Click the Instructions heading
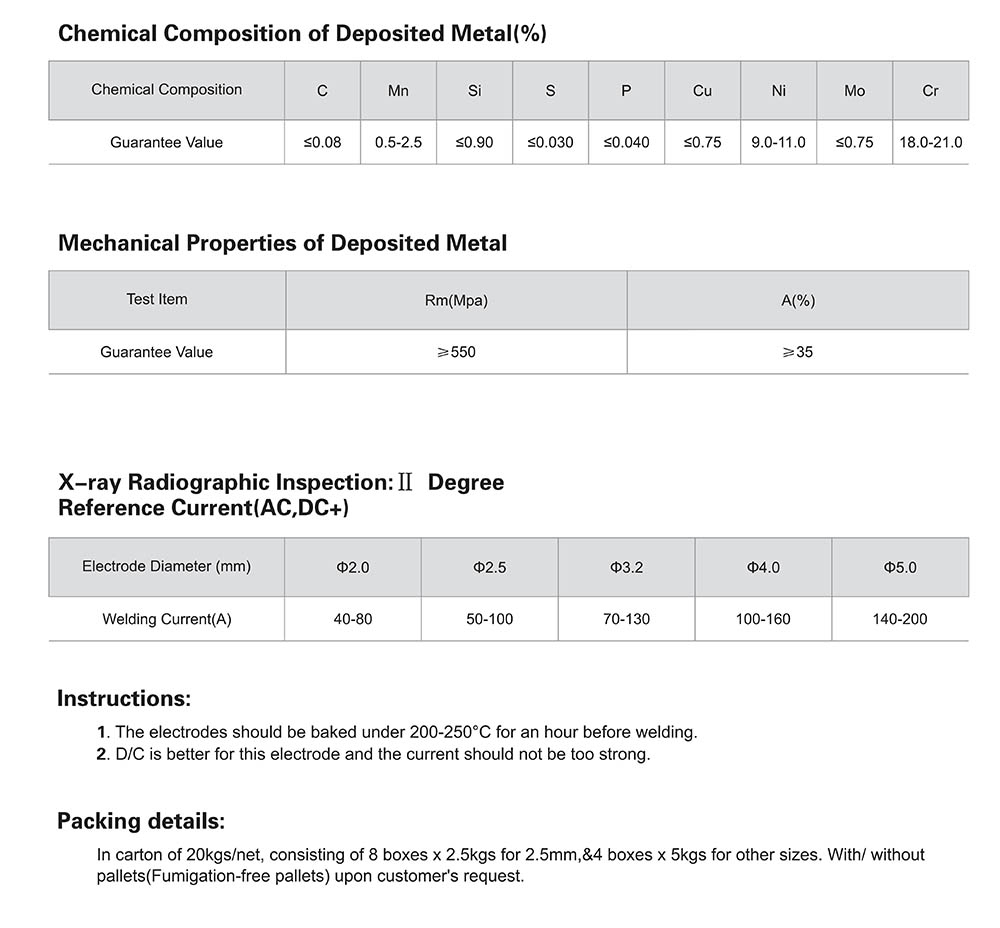Viewport: 1000px width, 928px height. click(124, 698)
